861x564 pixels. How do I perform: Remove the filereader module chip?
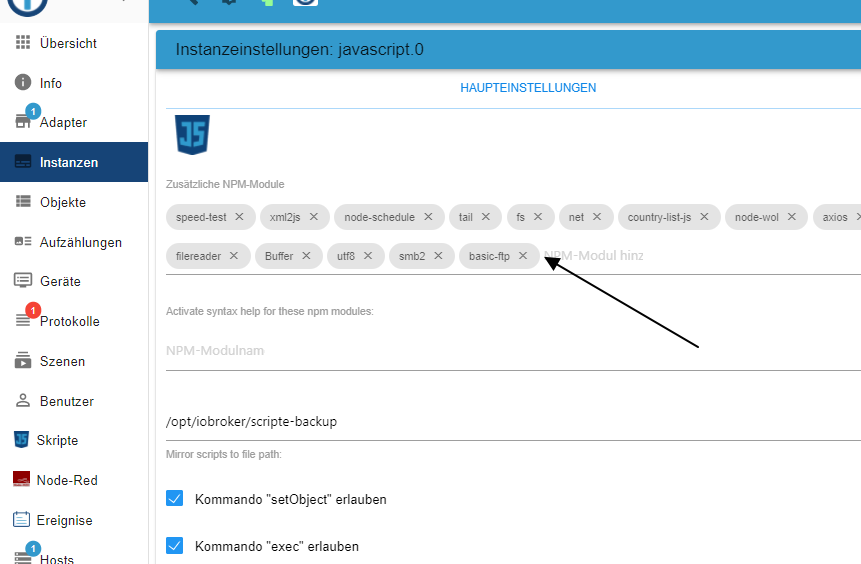coord(234,256)
